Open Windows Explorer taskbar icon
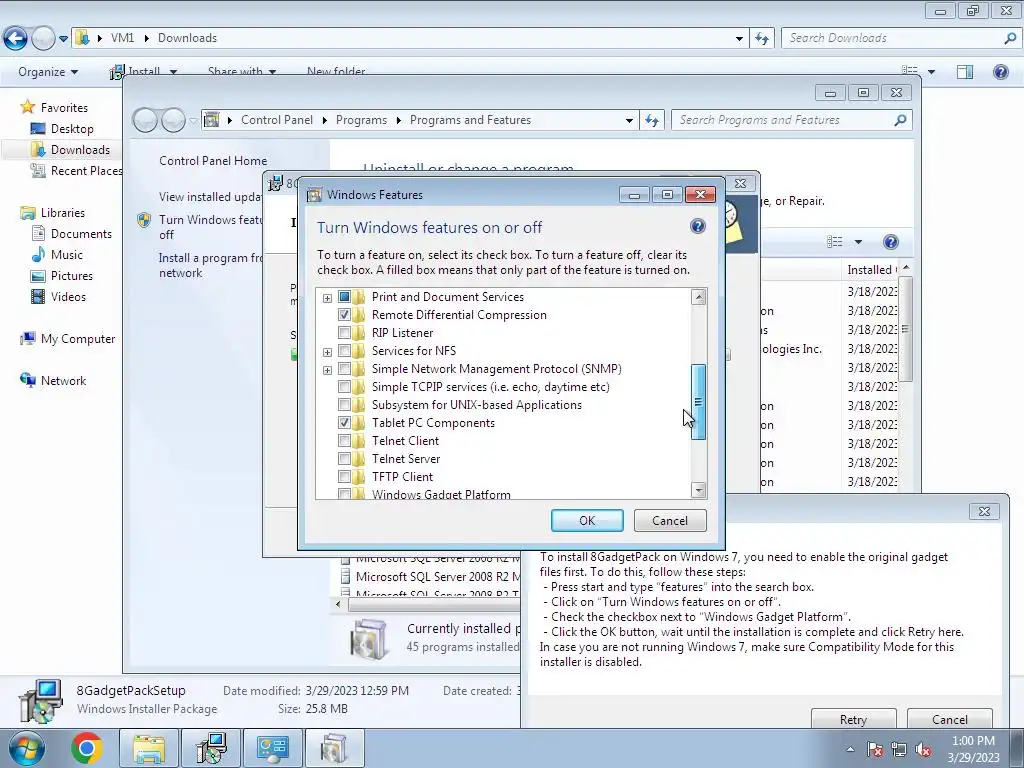This screenshot has width=1024, height=768. (x=149, y=748)
